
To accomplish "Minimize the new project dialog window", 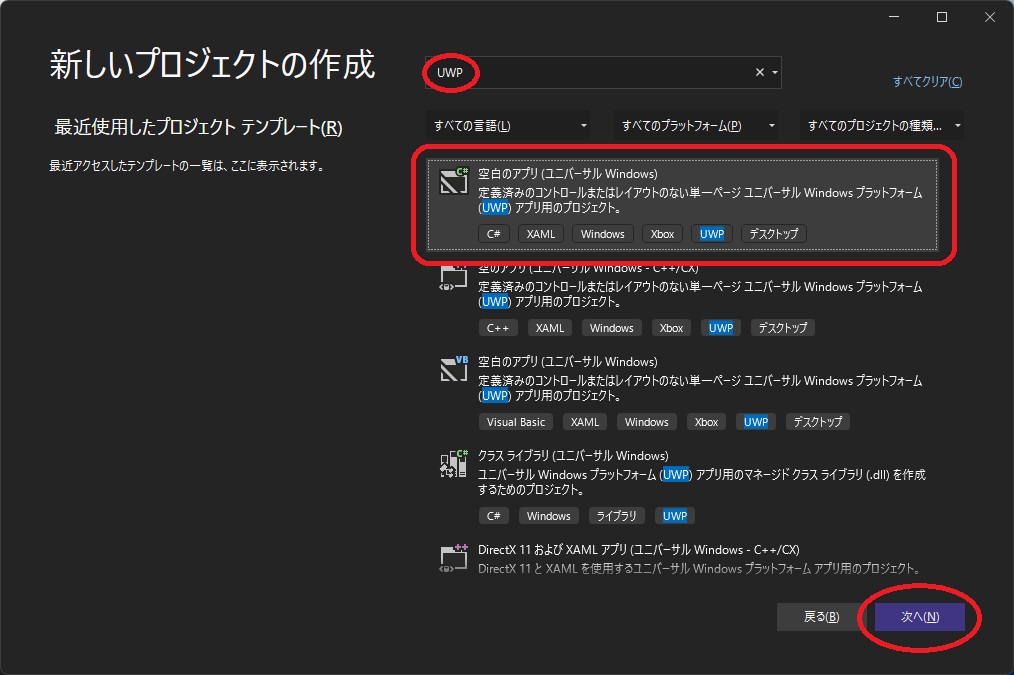I will click(x=894, y=17).
